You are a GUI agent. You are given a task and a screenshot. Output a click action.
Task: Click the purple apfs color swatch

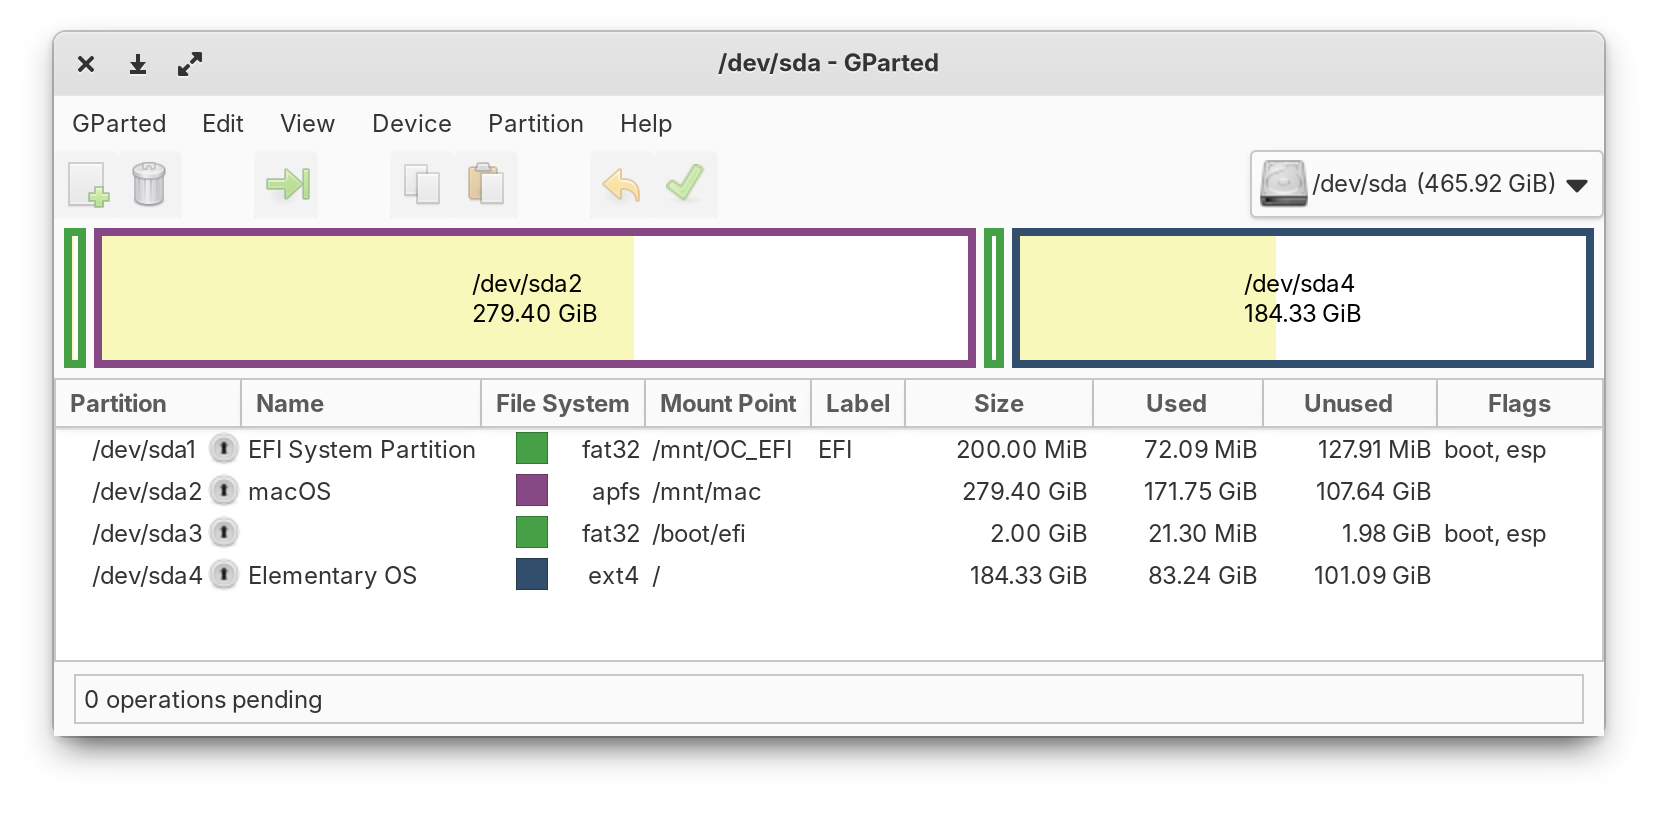tap(532, 491)
